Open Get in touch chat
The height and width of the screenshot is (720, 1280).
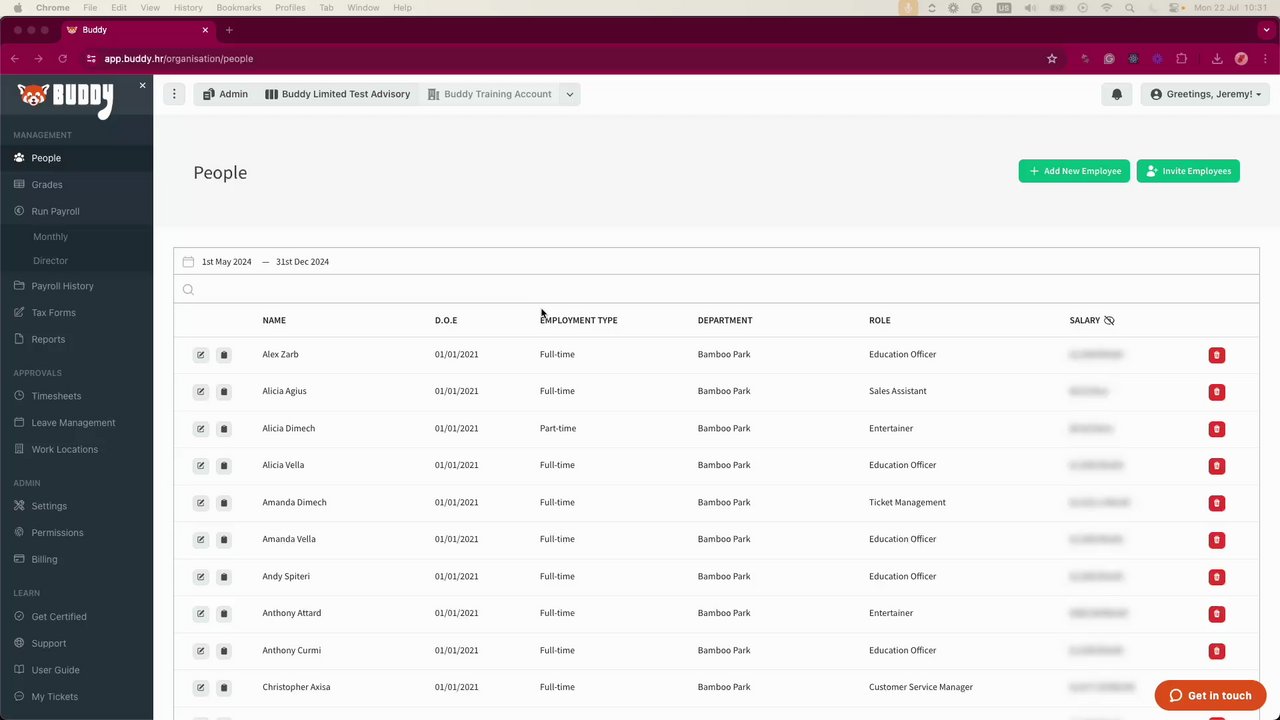(x=1210, y=696)
